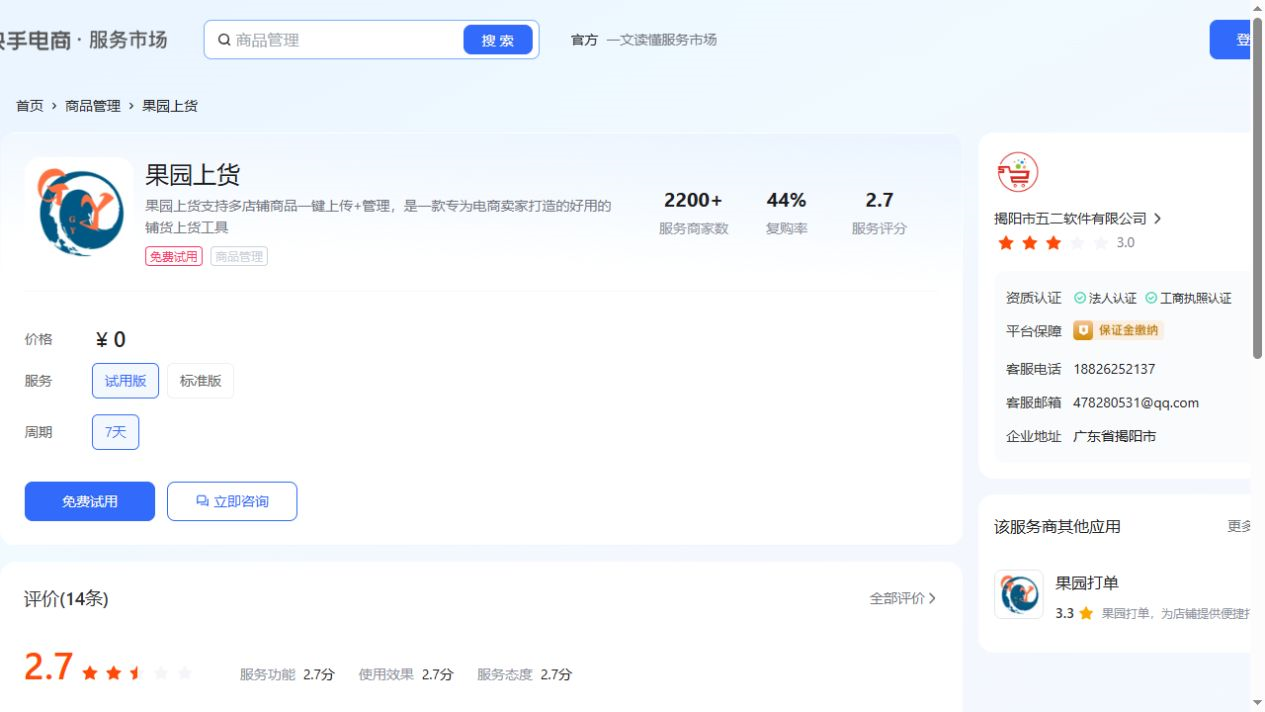Select the 7天 period option
Viewport: 1265px width, 712px height.
pyautogui.click(x=115, y=432)
